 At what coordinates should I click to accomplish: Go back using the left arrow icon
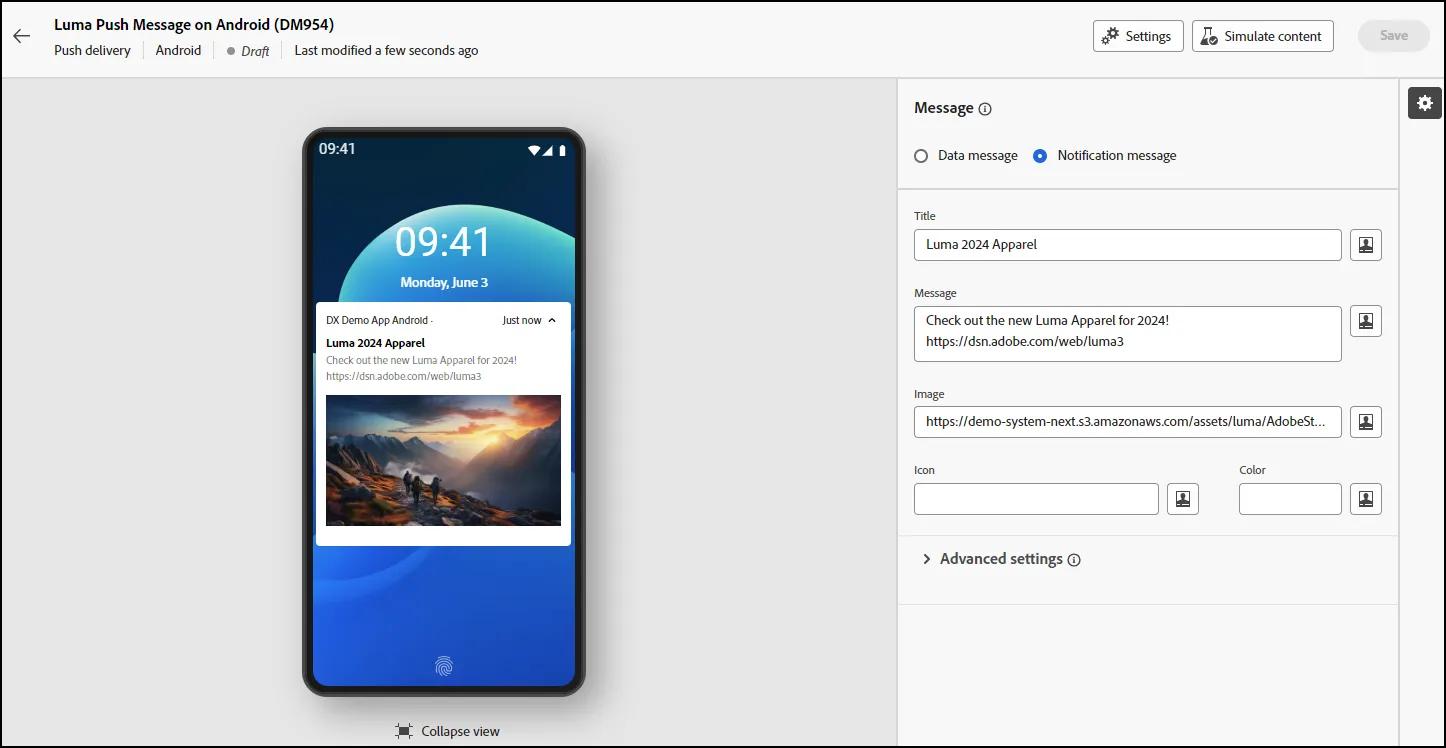pyautogui.click(x=22, y=36)
